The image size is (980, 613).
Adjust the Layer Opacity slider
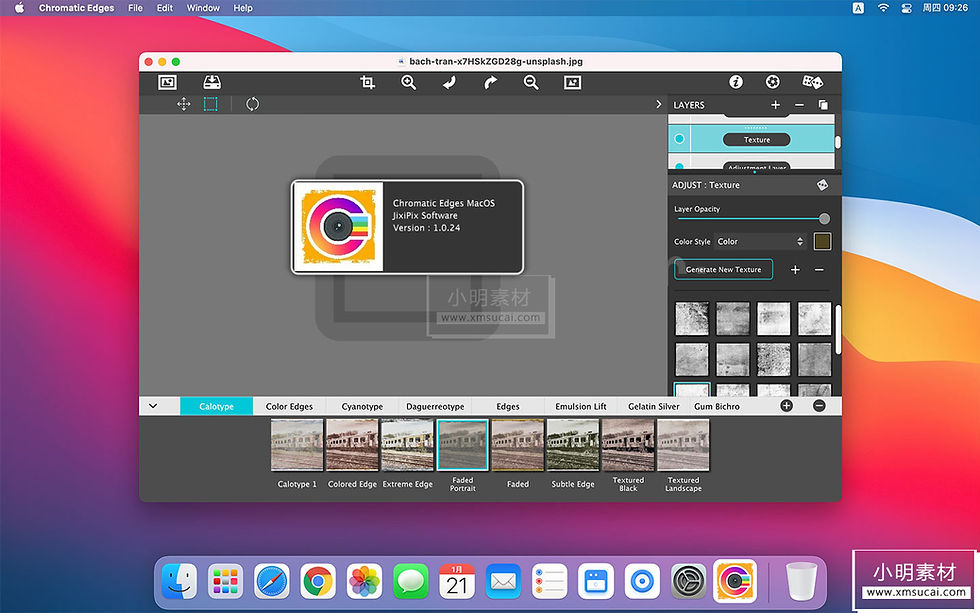pyautogui.click(x=754, y=219)
